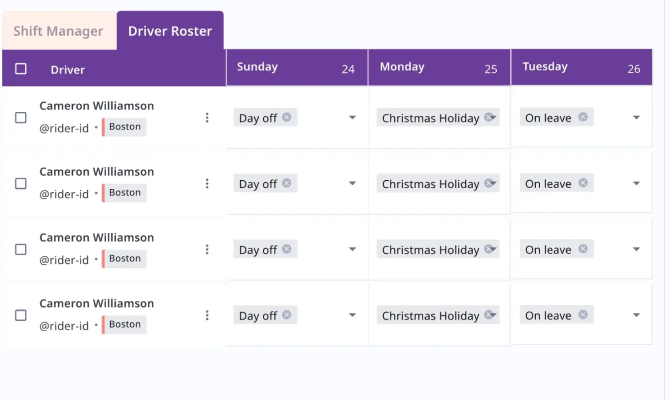Expand the Monday dropdown in the fourth row

(x=494, y=315)
